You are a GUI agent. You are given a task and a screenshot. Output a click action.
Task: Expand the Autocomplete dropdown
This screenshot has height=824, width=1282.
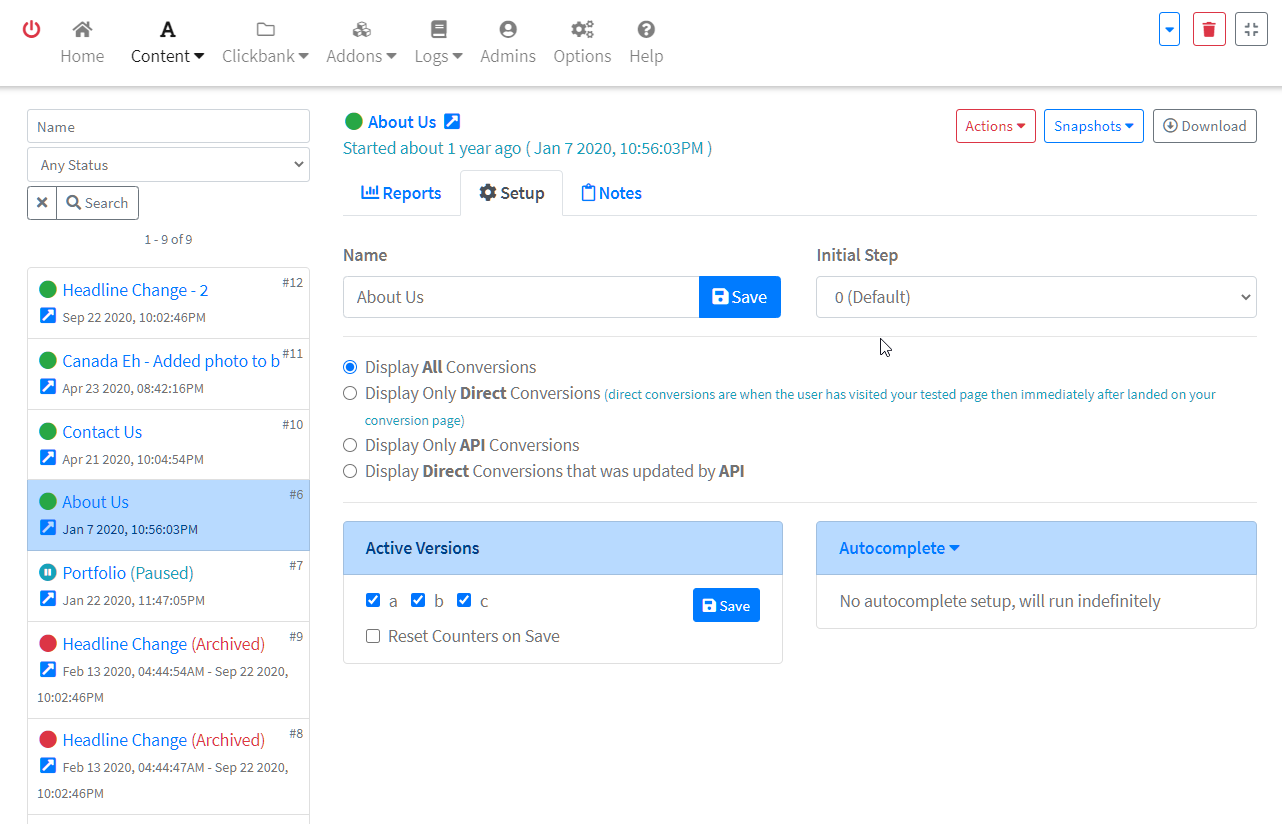coord(899,548)
